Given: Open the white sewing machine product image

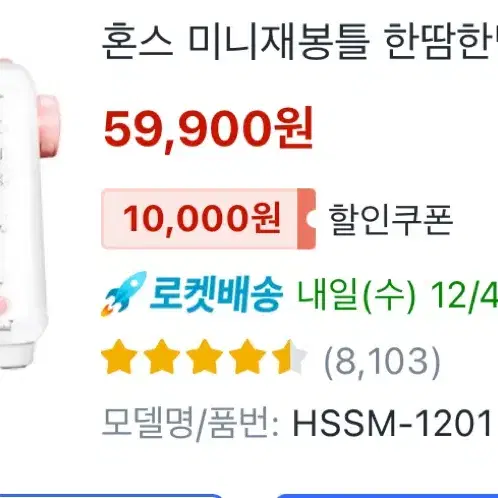Looking at the screenshot, I should 29,213.
